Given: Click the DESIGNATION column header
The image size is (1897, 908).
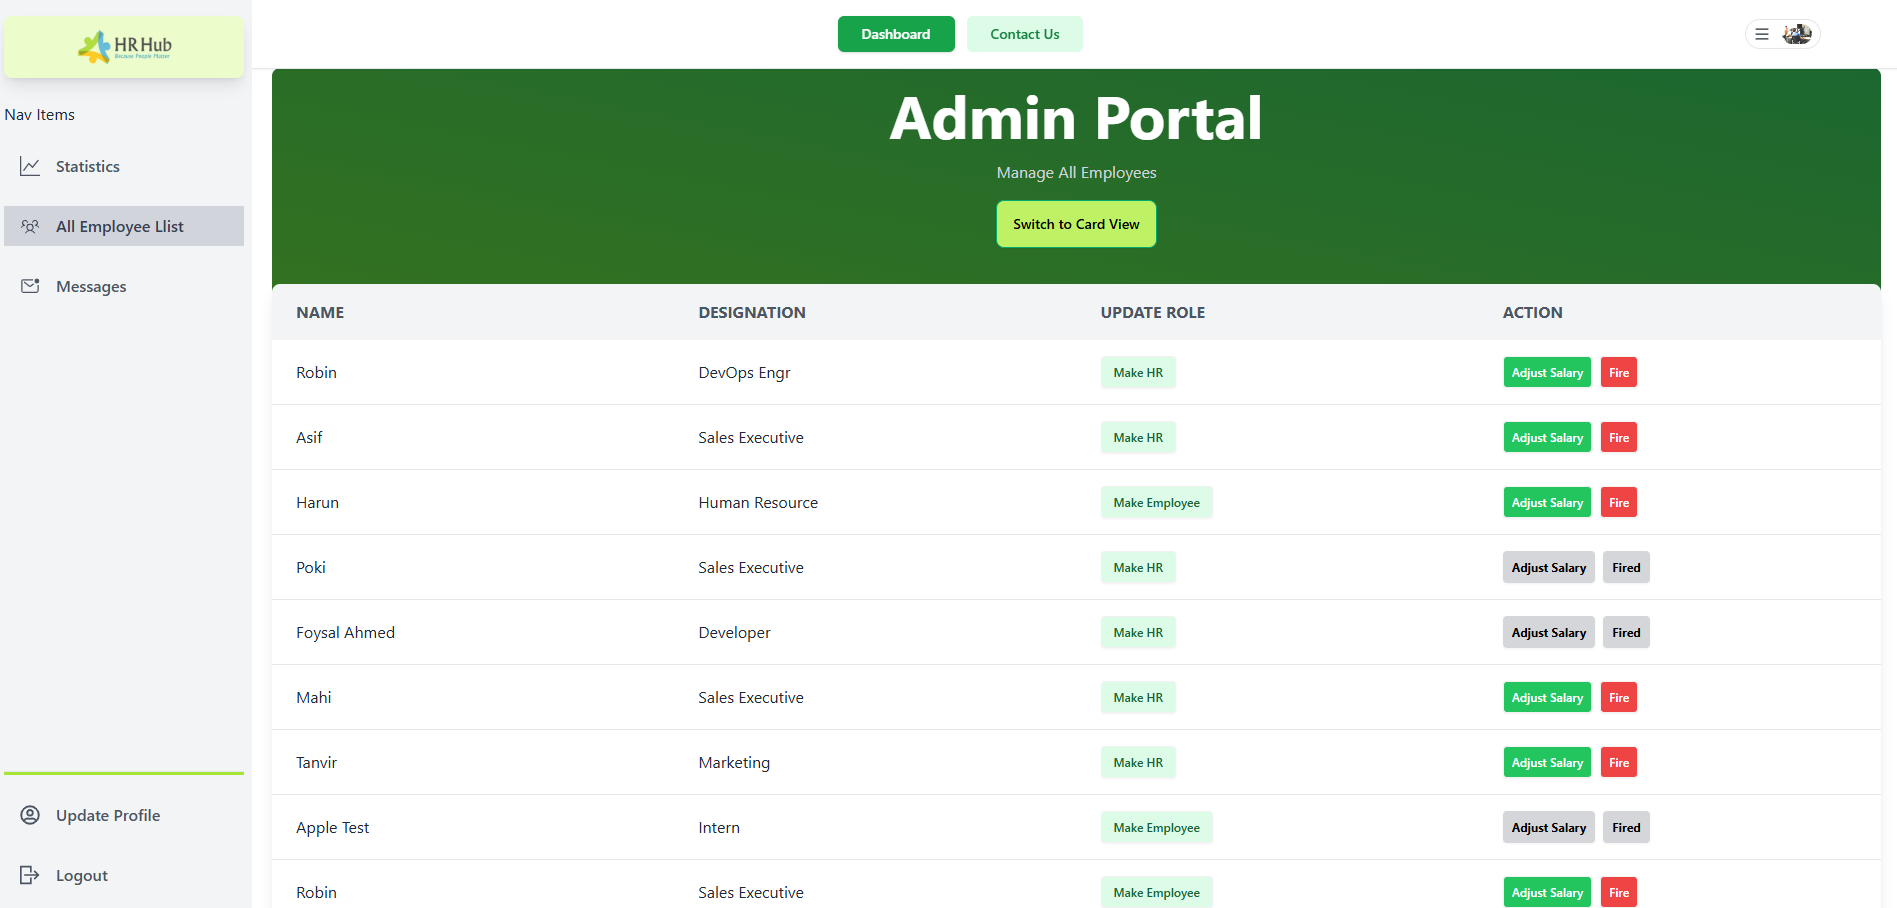Looking at the screenshot, I should [x=752, y=312].
